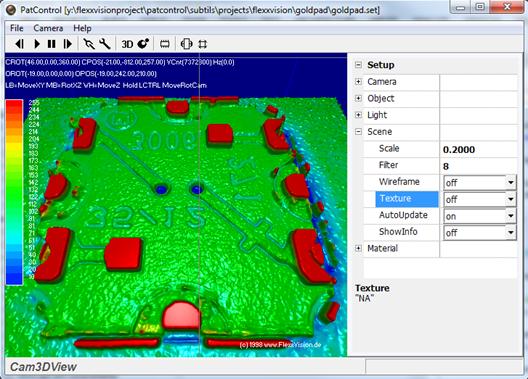Click the Object group label
Screen dimensions: 528x379
point(381,98)
